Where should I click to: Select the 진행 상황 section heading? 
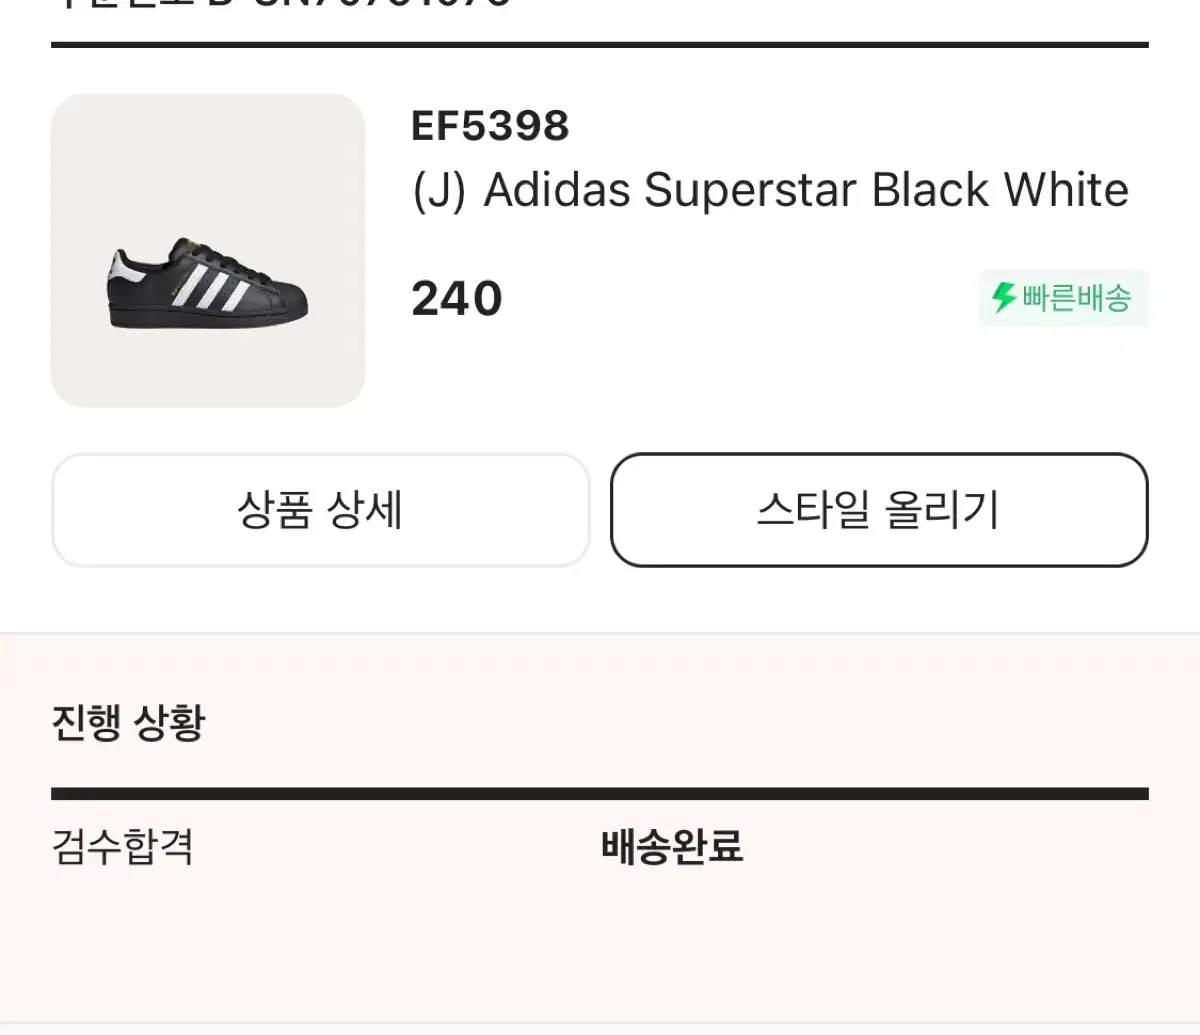(128, 722)
